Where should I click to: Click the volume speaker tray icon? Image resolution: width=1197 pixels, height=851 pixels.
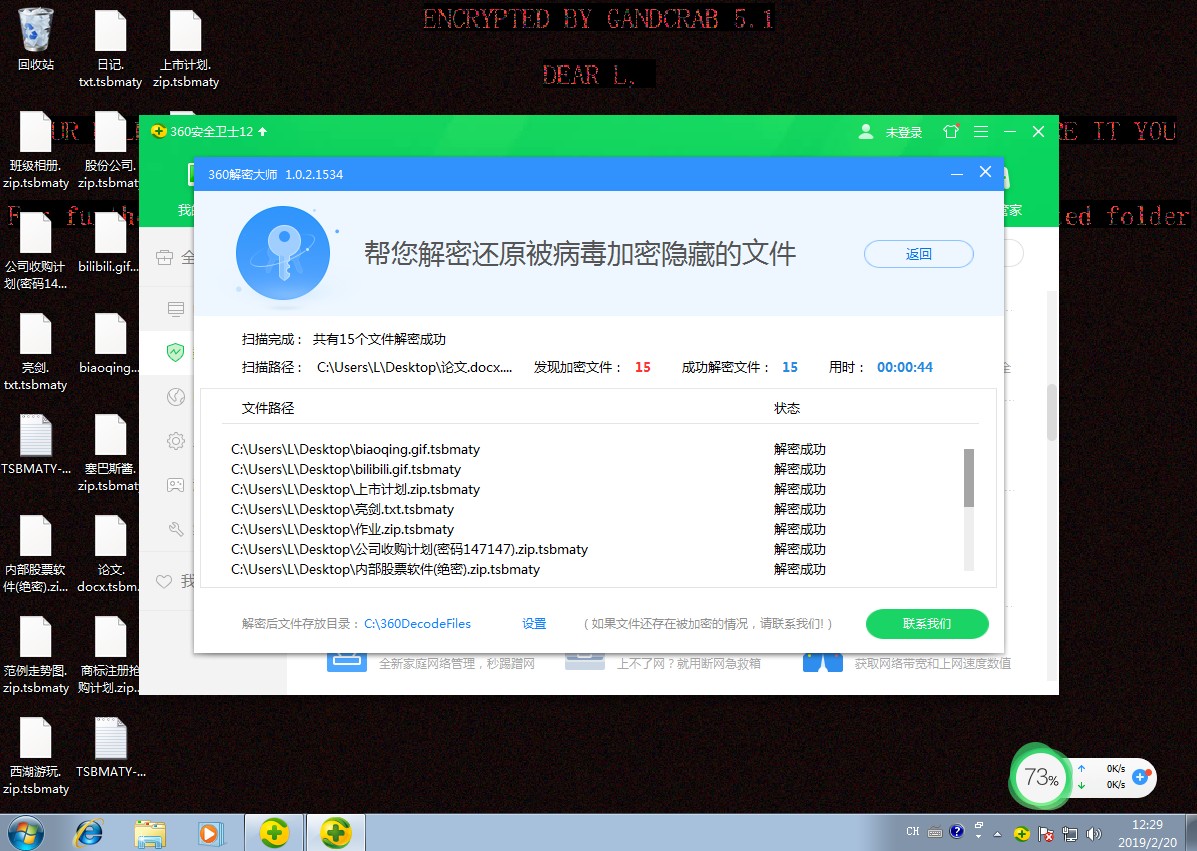1094,834
